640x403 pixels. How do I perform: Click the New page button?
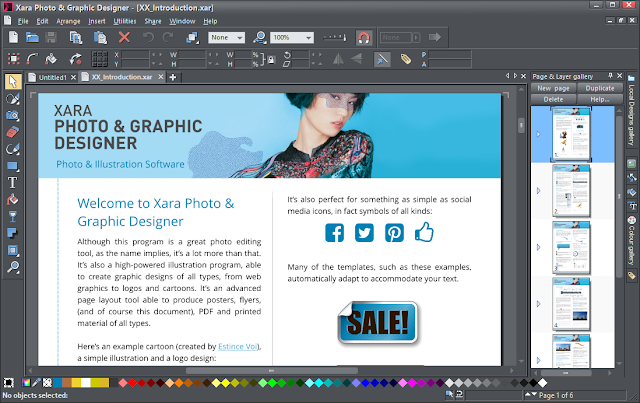553,88
